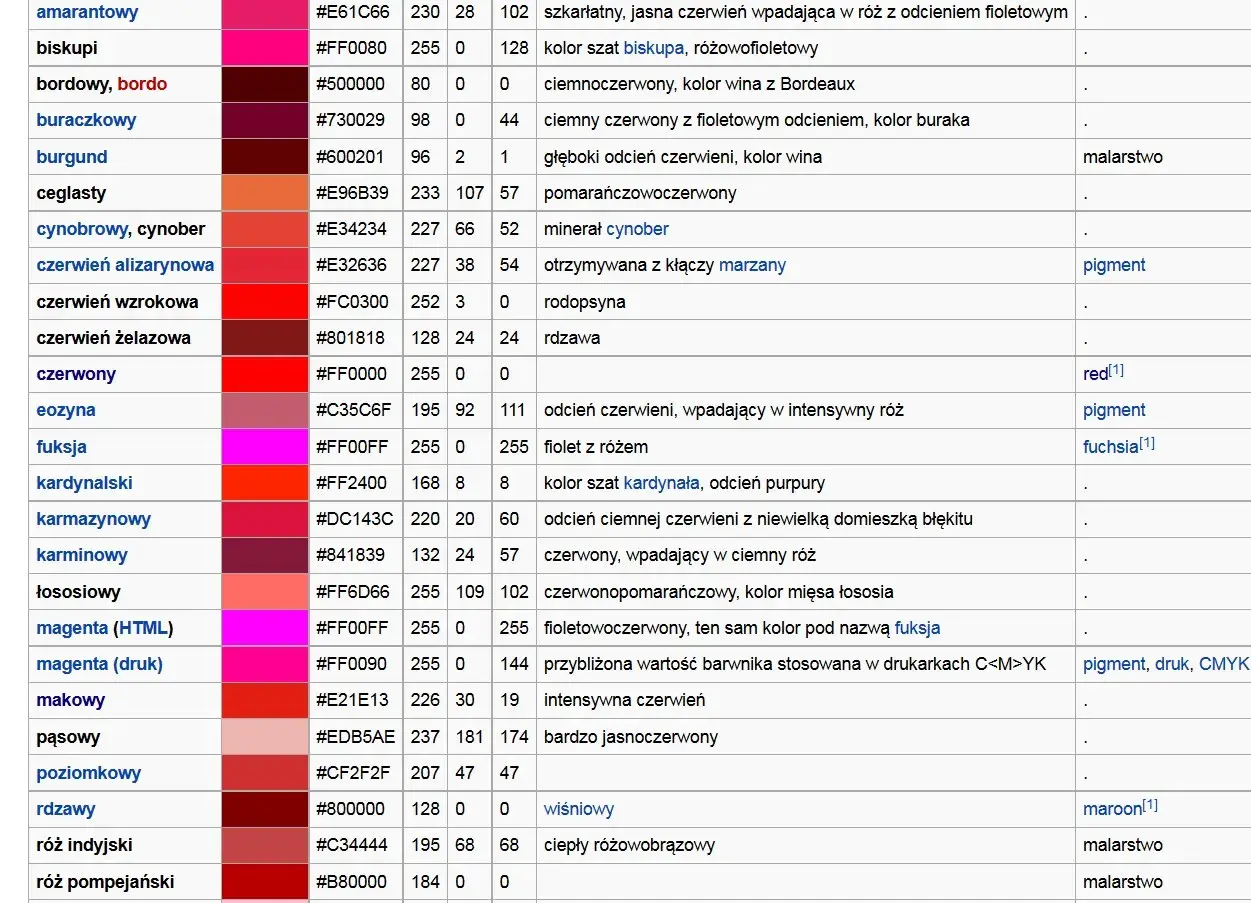
Task: Click the kardynała link
Action: [x=662, y=483]
